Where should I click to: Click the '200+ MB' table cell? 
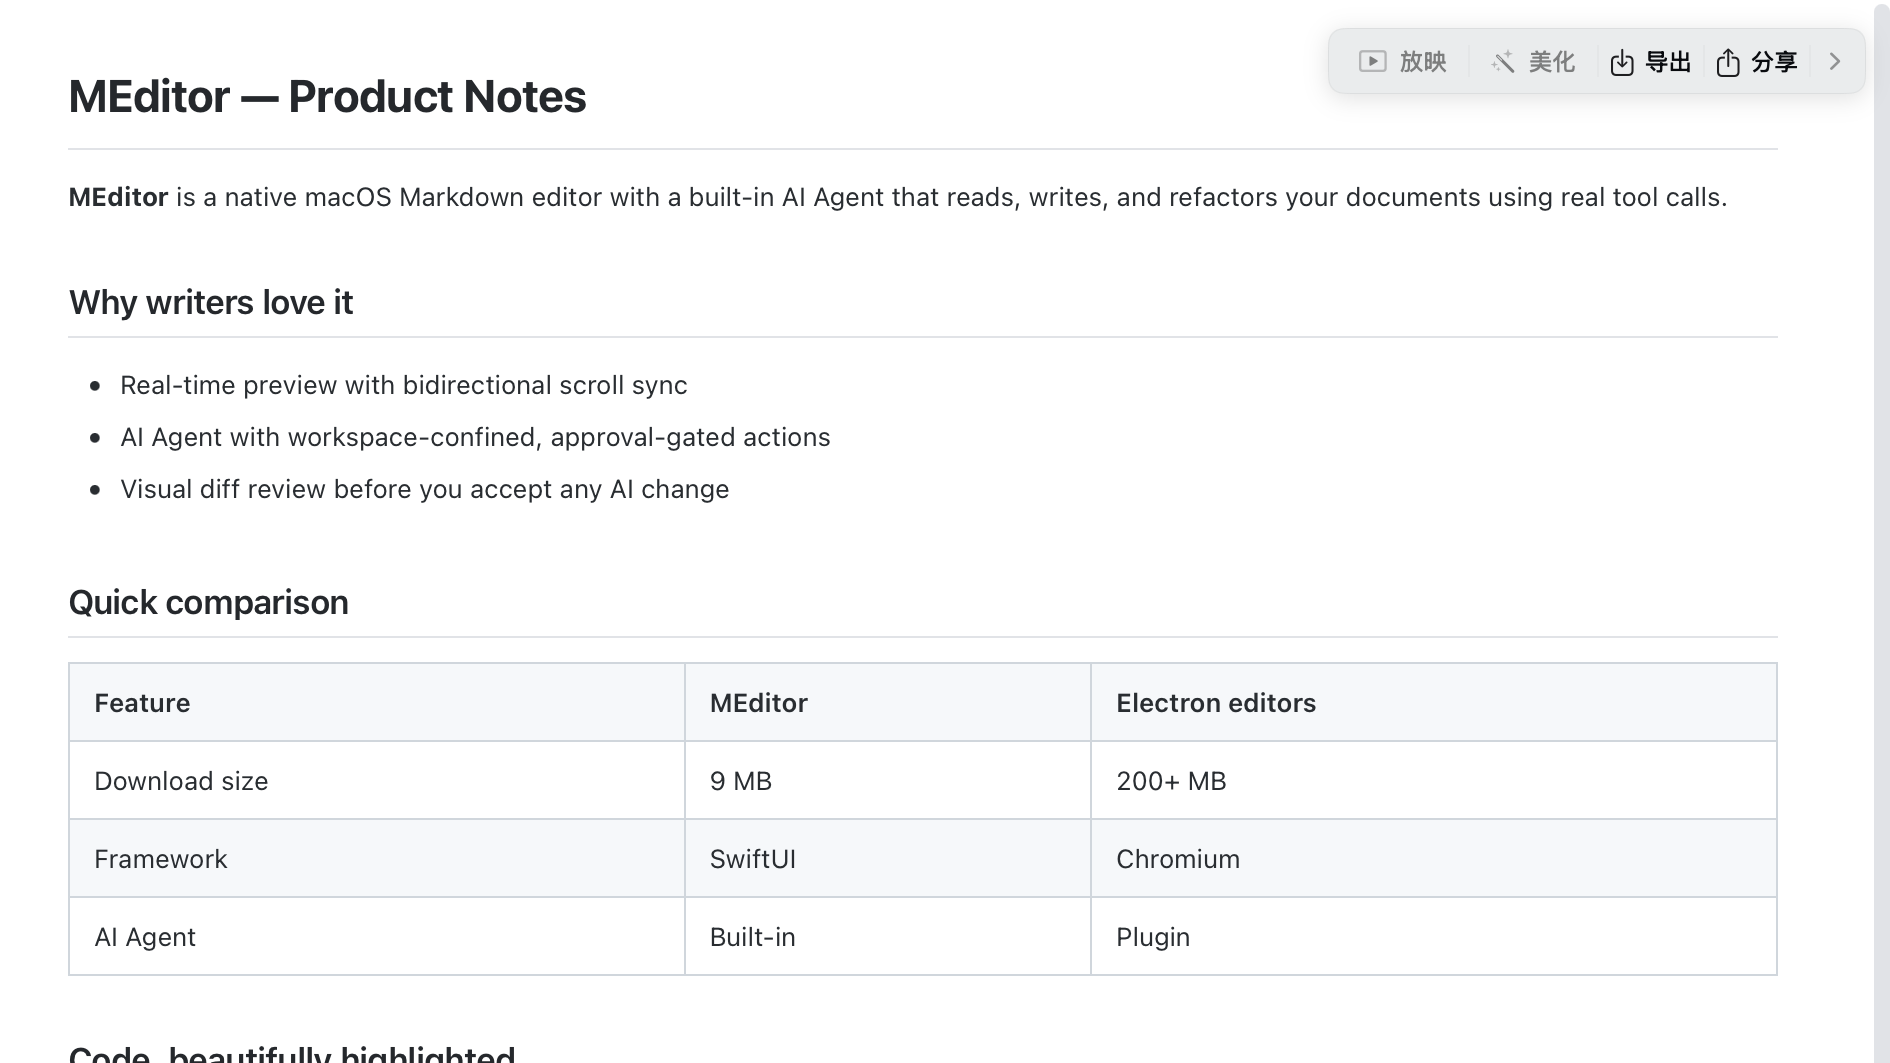tap(1434, 781)
